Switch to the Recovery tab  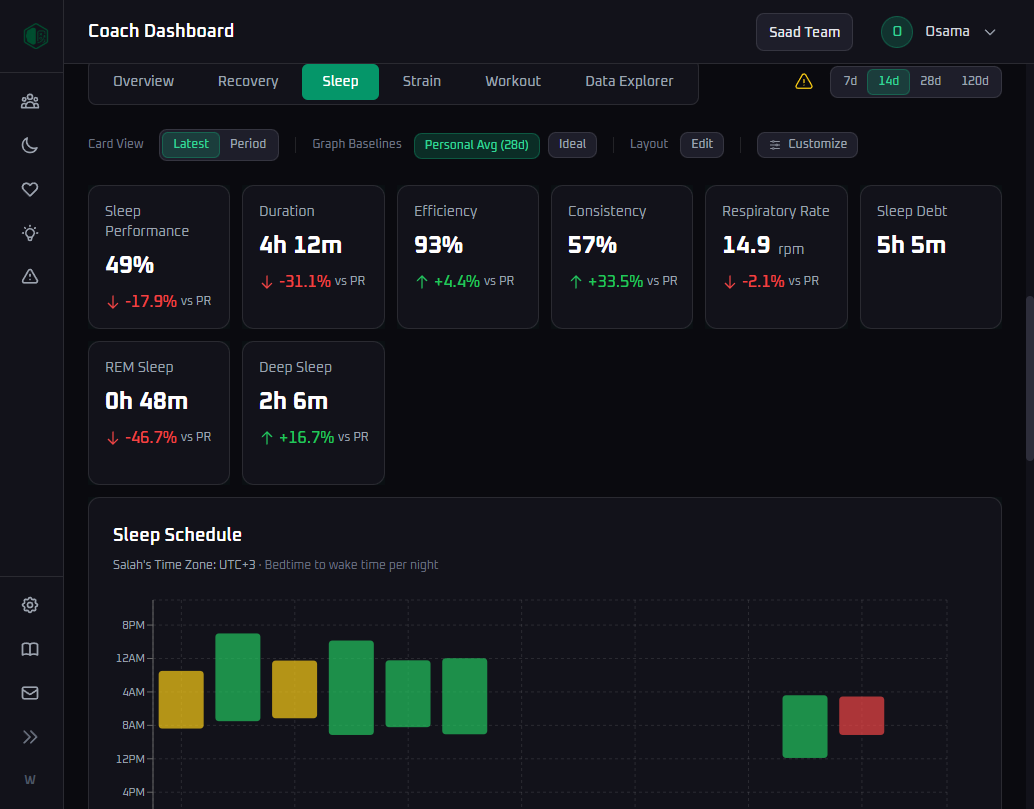248,82
